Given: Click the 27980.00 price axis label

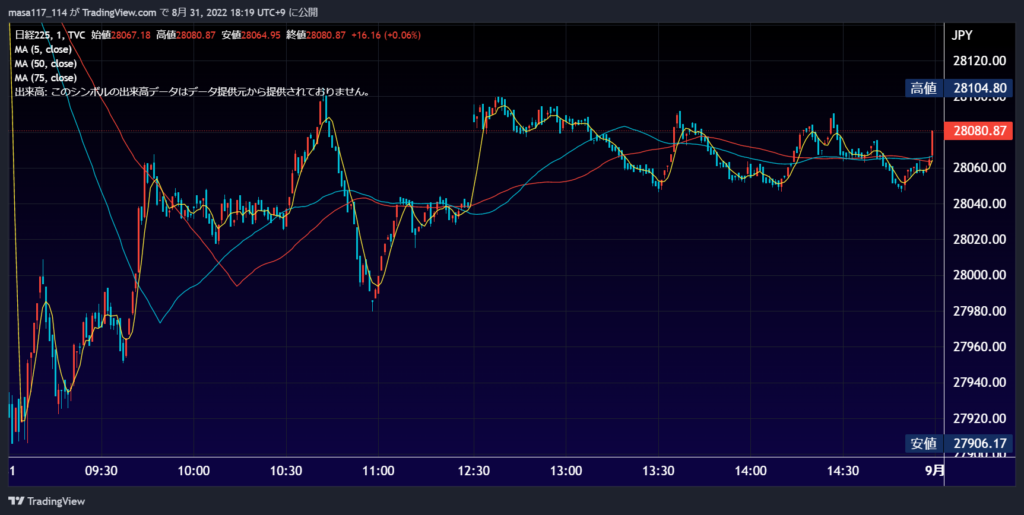Looking at the screenshot, I should click(x=979, y=311).
